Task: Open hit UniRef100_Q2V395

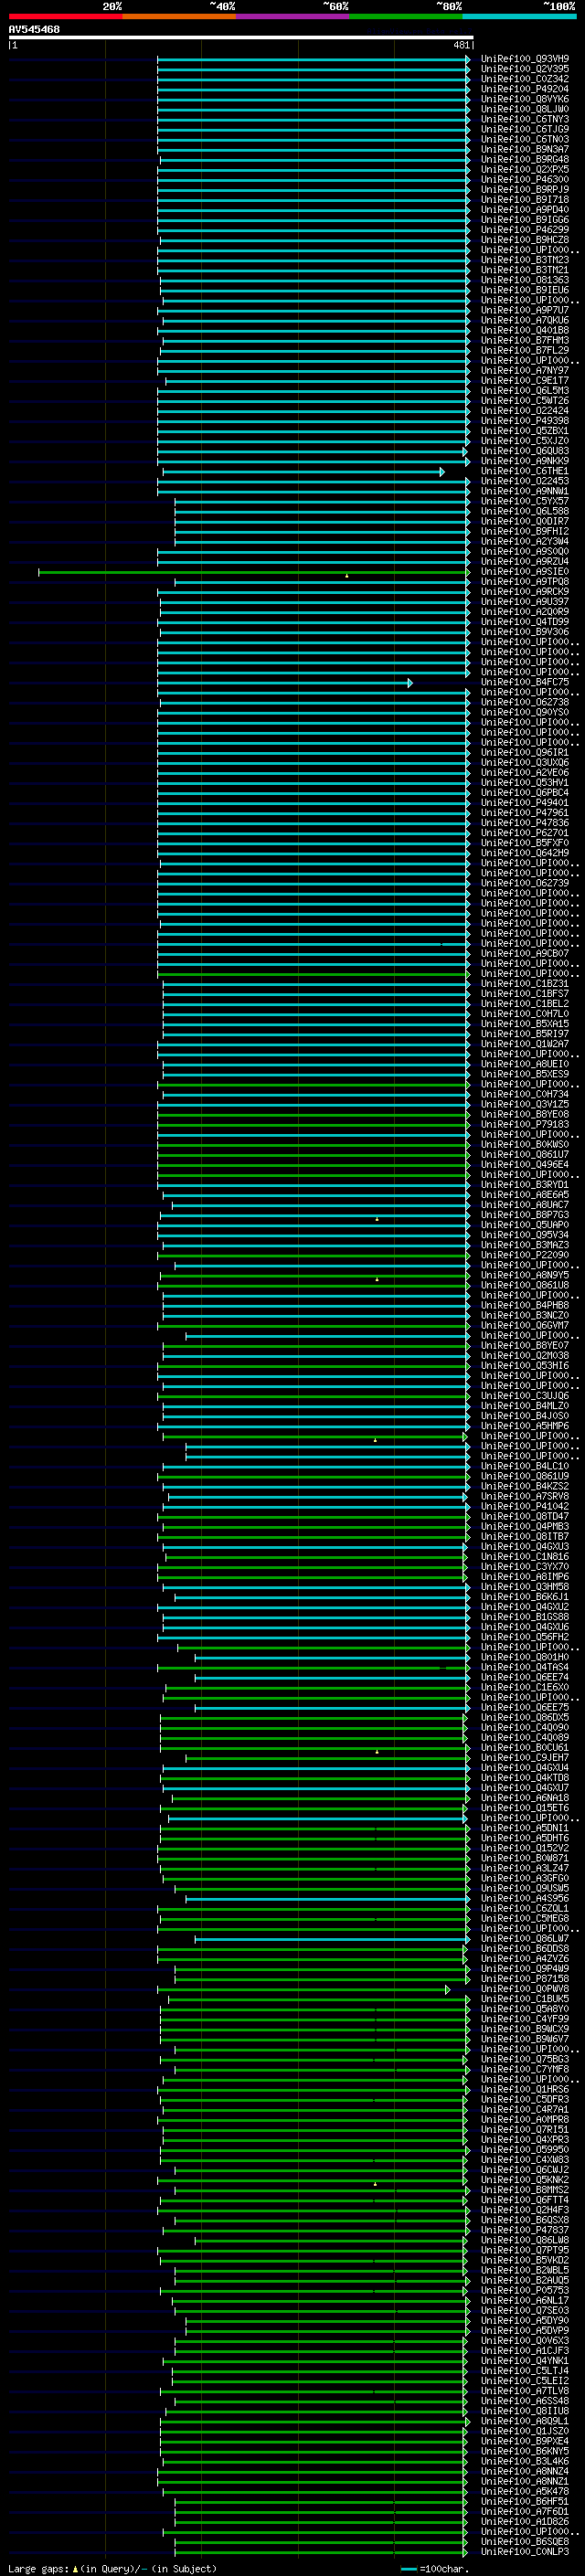Action: [525, 69]
